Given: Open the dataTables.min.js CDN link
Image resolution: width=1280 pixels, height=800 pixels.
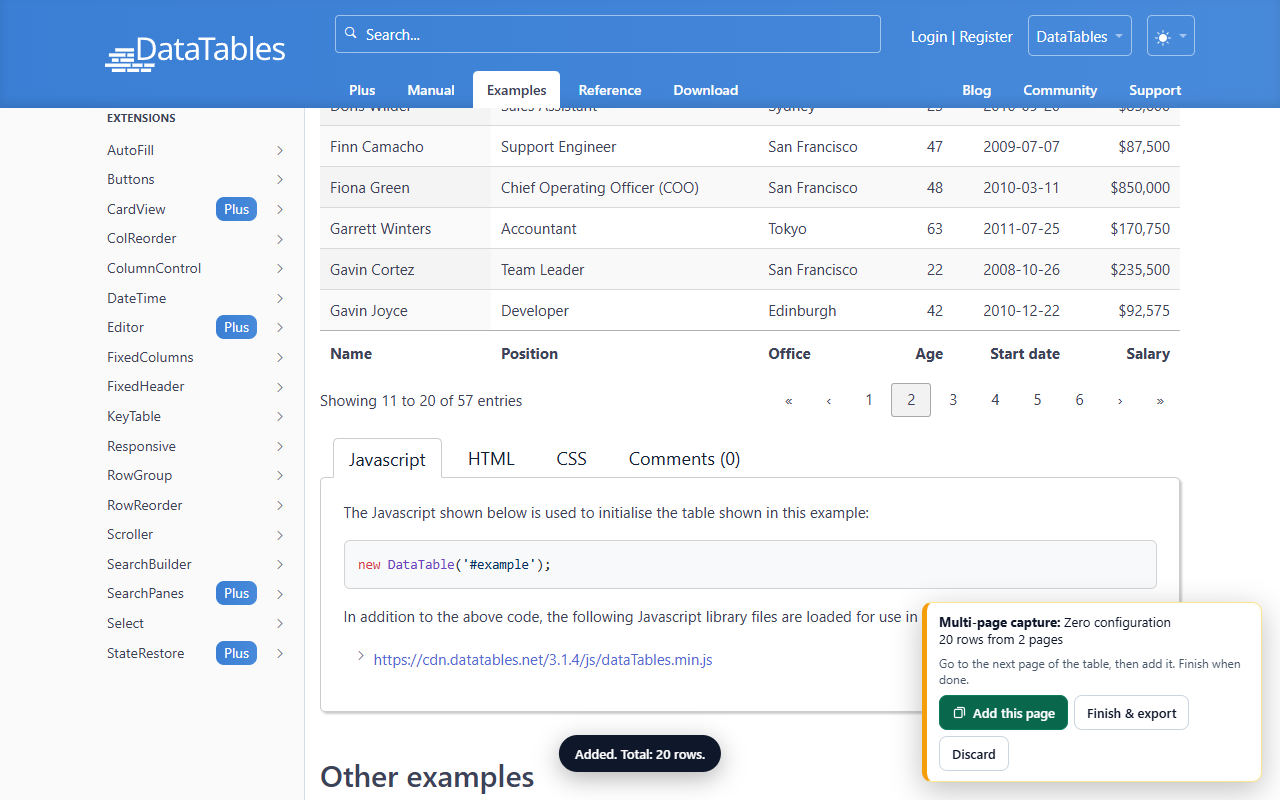Looking at the screenshot, I should tap(543, 660).
